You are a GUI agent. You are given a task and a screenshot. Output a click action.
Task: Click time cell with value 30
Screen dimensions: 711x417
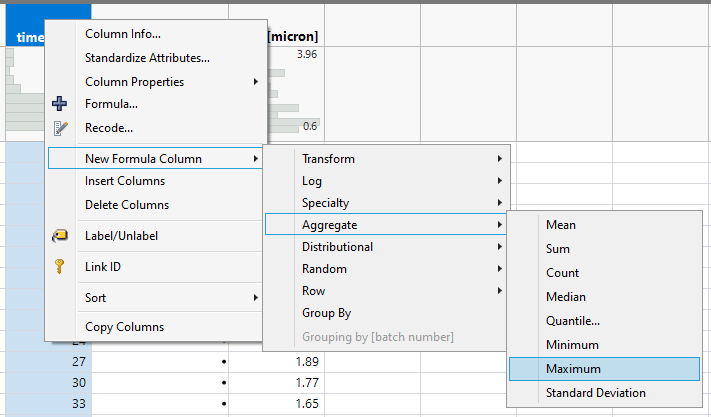[49, 383]
